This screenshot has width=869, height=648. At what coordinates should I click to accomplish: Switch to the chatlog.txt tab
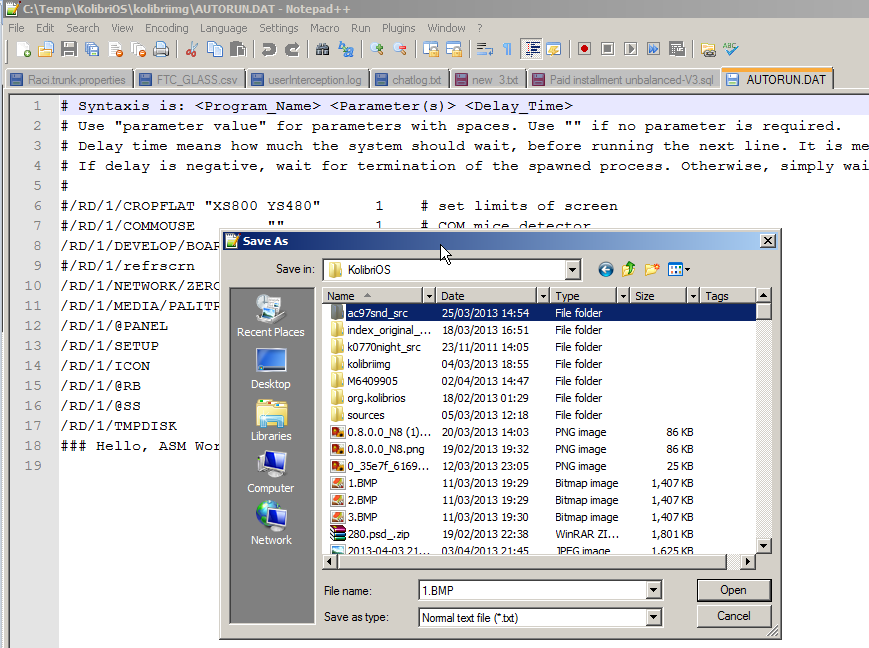(409, 80)
